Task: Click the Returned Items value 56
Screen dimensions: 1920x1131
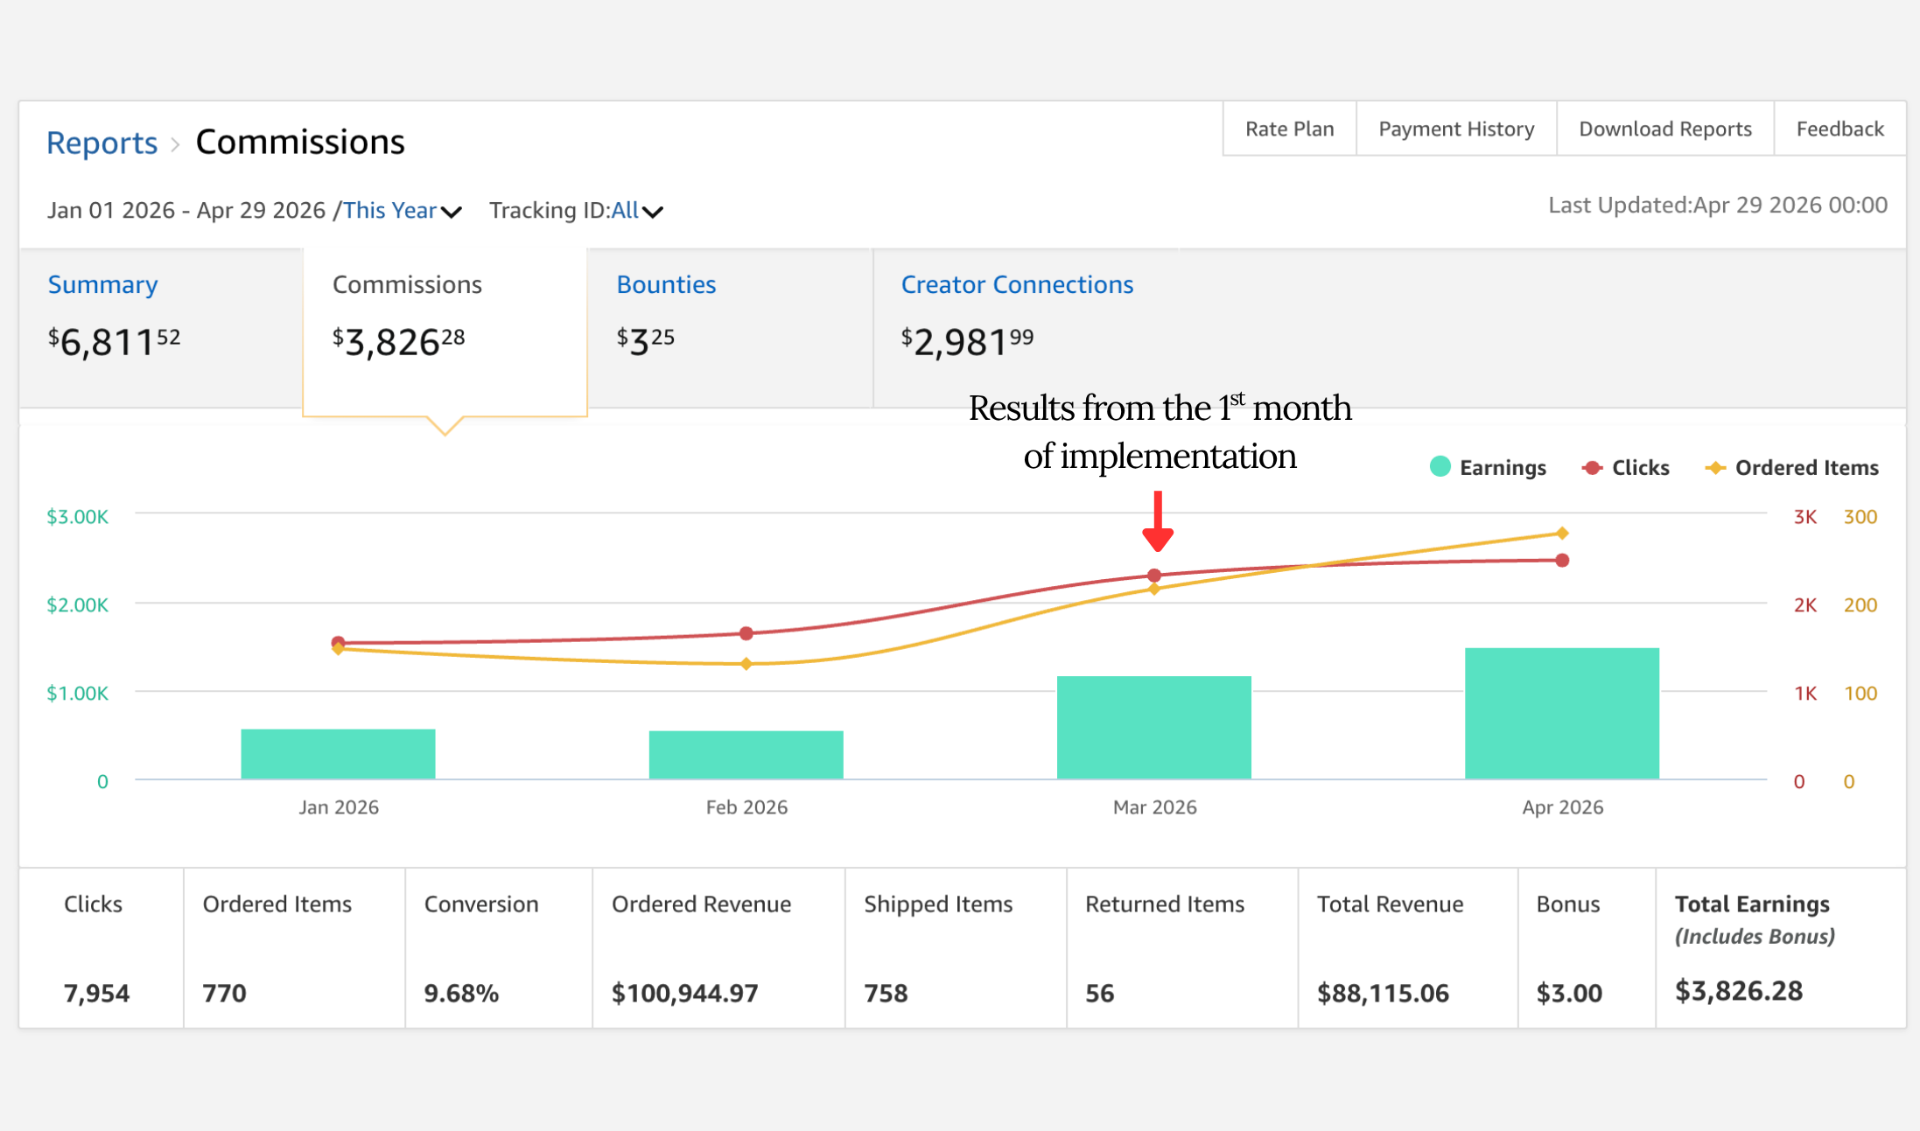Action: click(x=1100, y=993)
